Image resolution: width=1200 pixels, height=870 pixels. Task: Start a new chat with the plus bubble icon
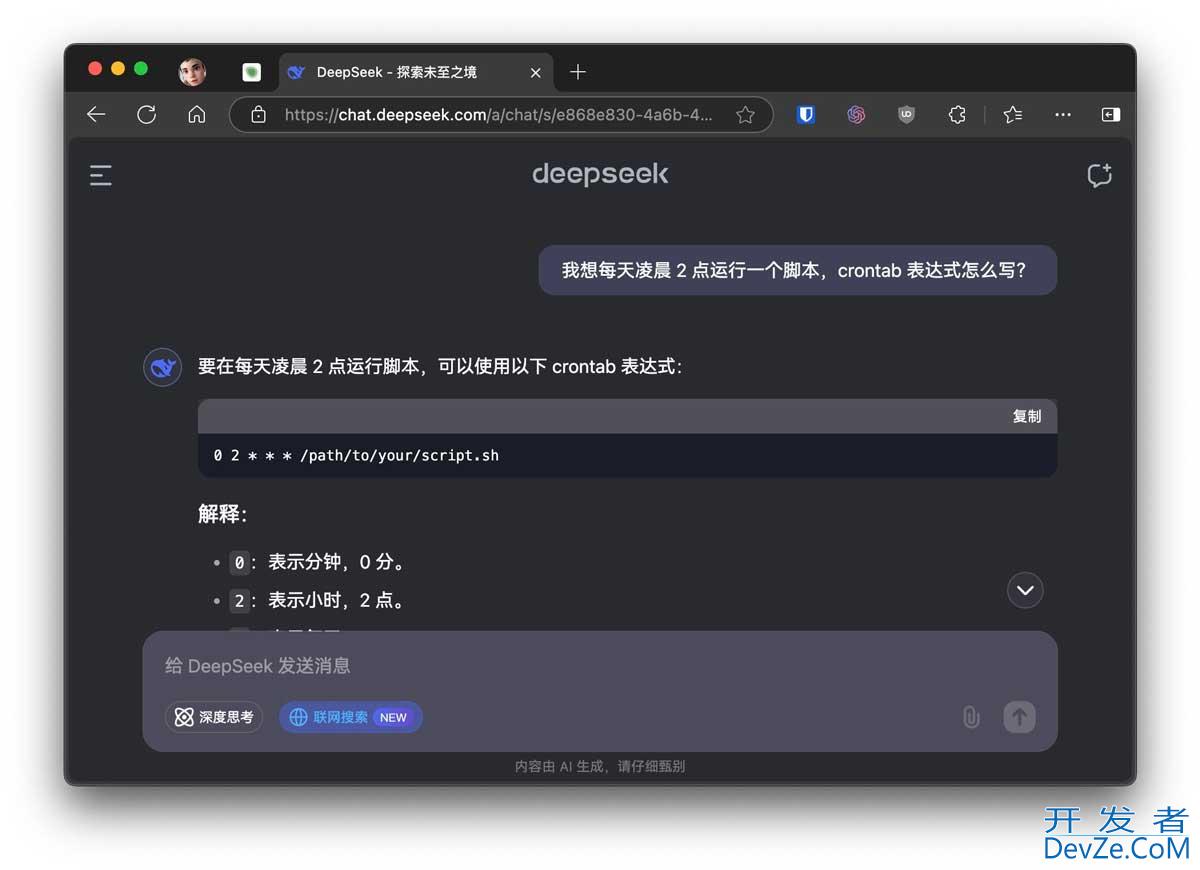[x=1099, y=176]
